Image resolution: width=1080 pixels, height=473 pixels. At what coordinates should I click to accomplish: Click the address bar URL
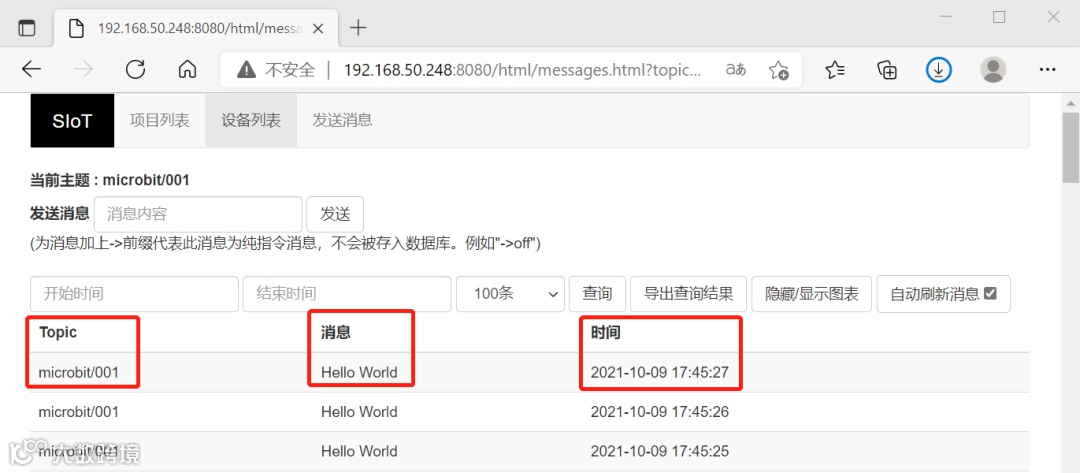point(523,70)
